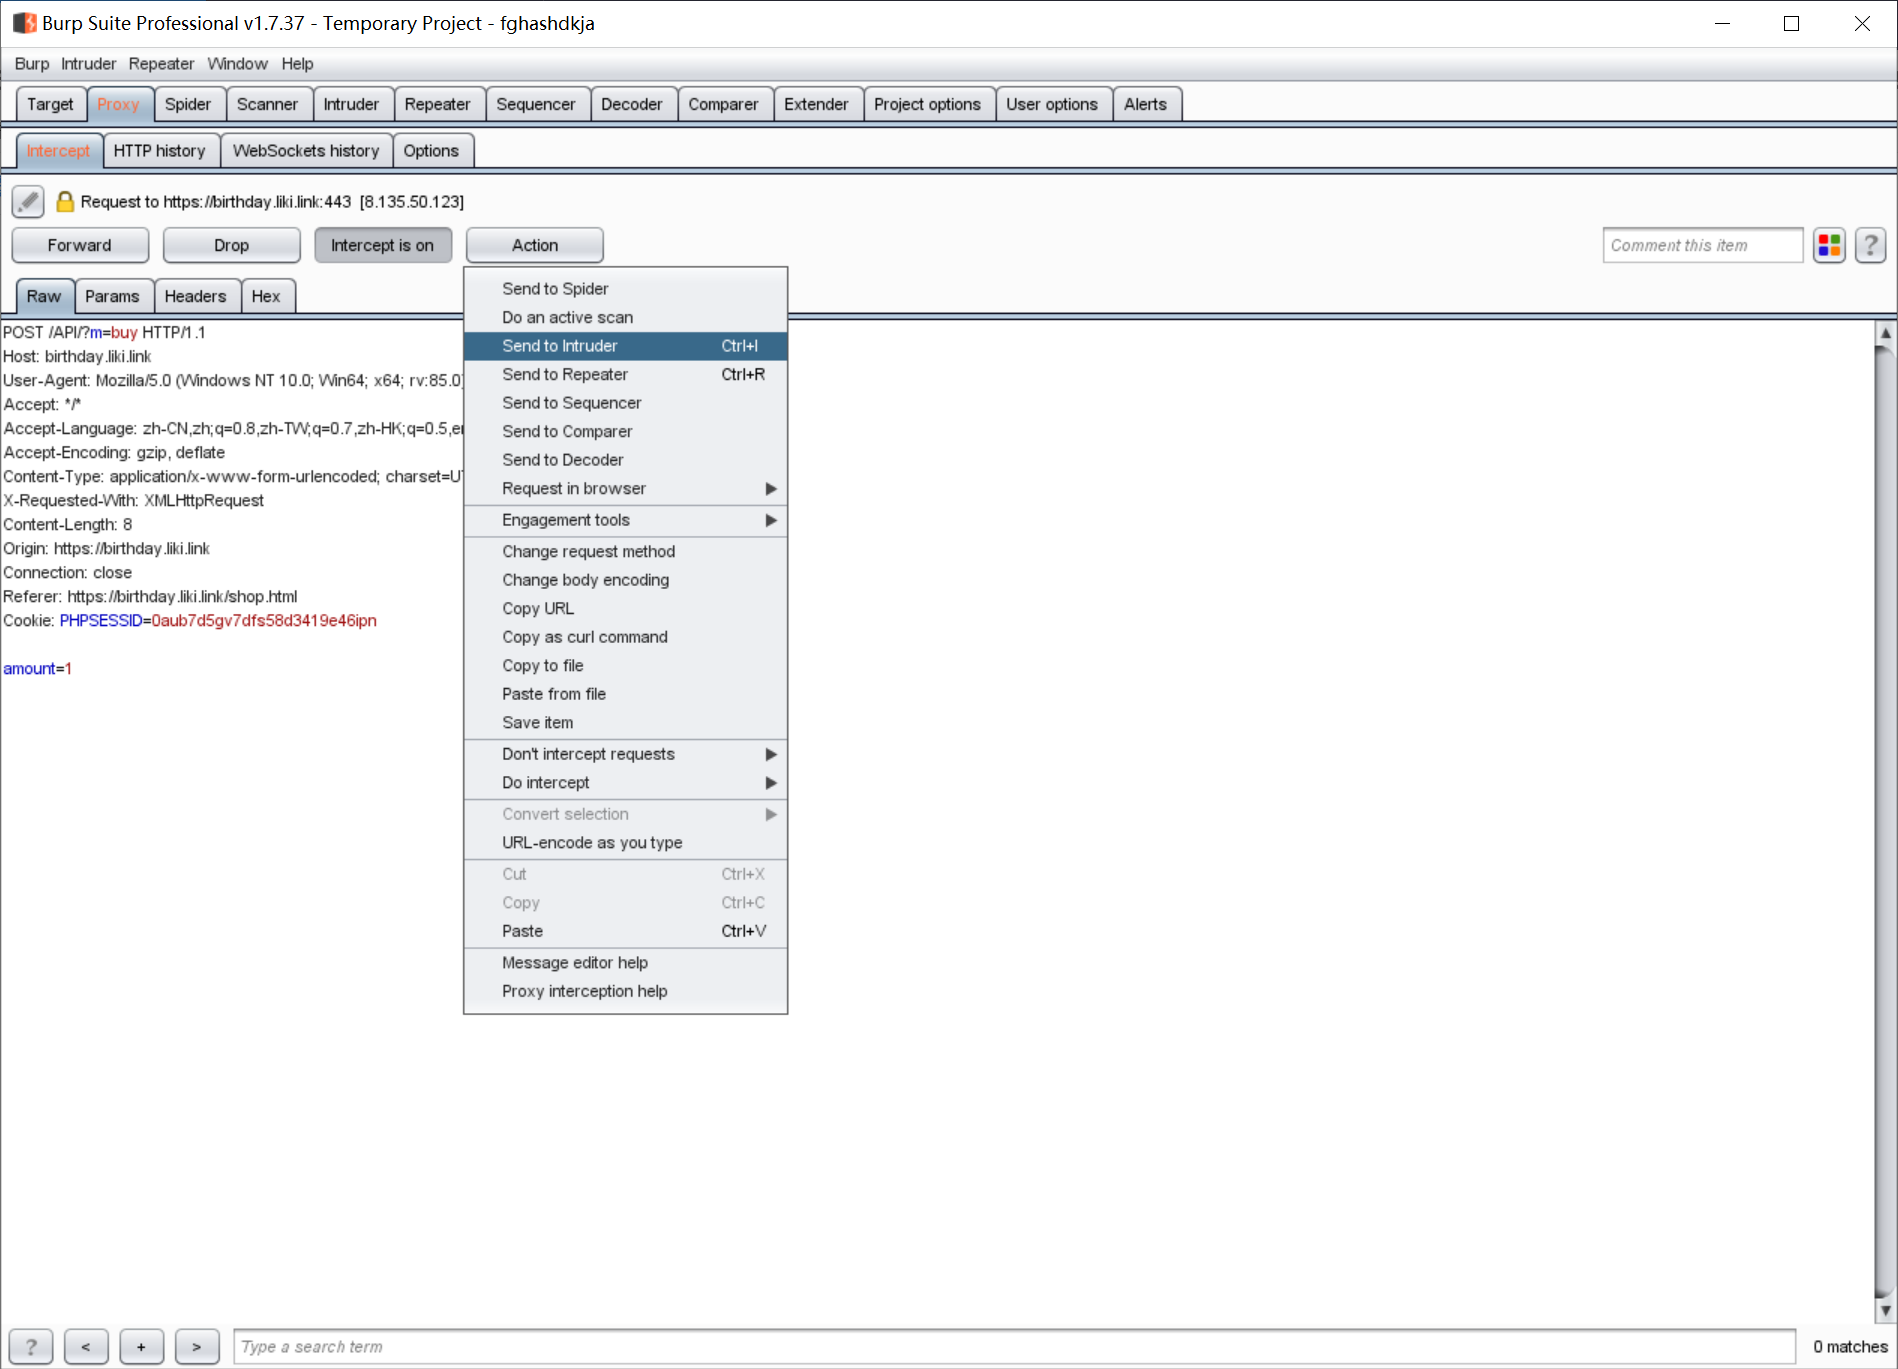
Task: Choose Send to Spider
Action: [x=626, y=289]
